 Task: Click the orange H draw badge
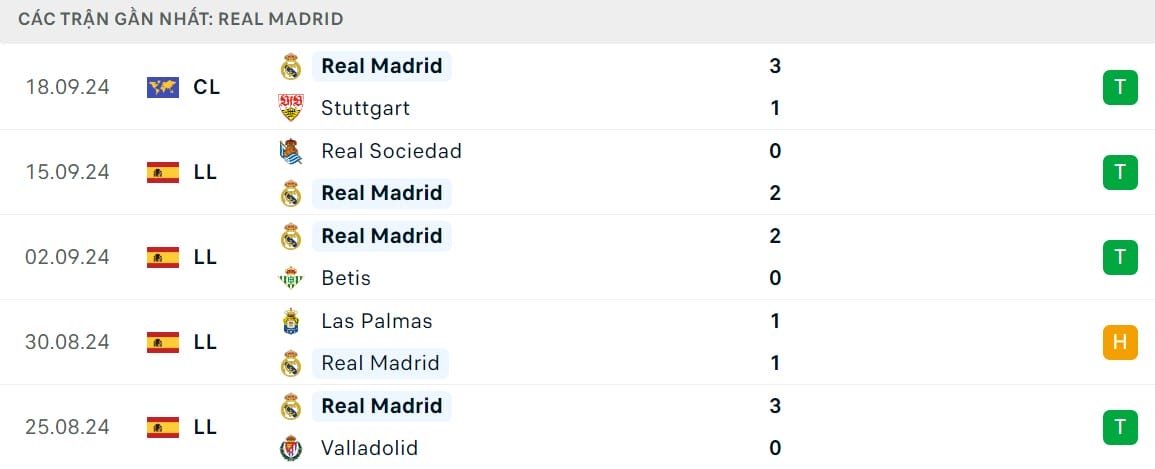[x=1120, y=342]
